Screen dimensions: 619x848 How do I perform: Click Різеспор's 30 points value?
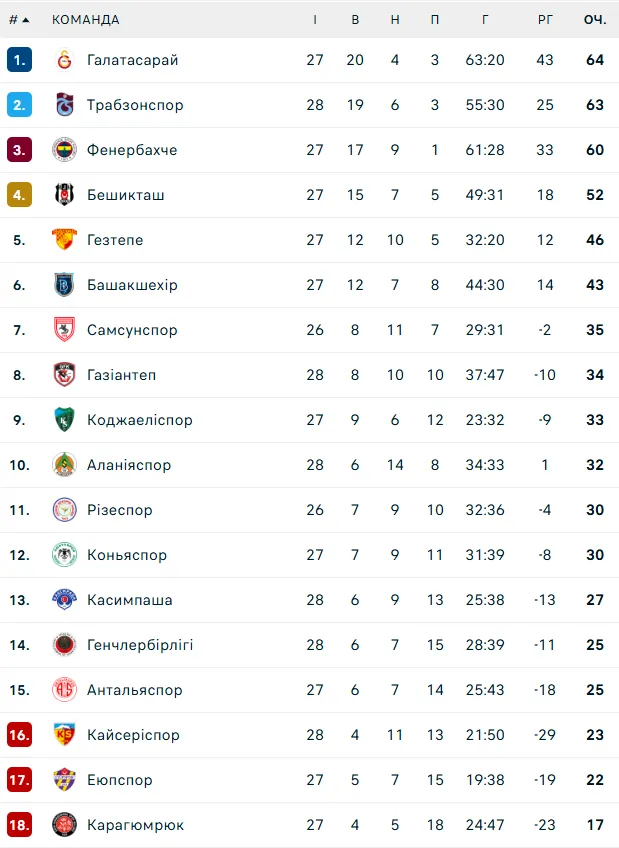pos(595,510)
